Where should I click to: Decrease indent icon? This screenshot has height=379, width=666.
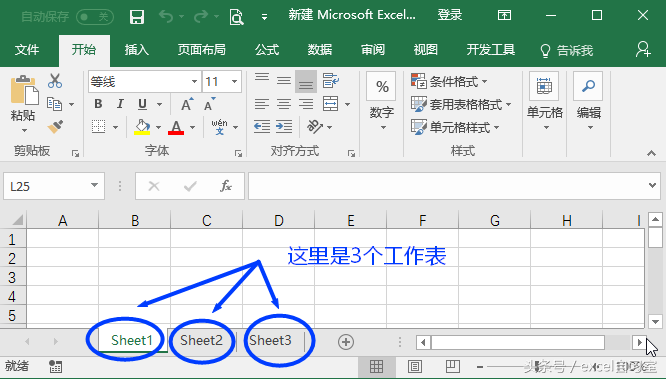[x=262, y=127]
